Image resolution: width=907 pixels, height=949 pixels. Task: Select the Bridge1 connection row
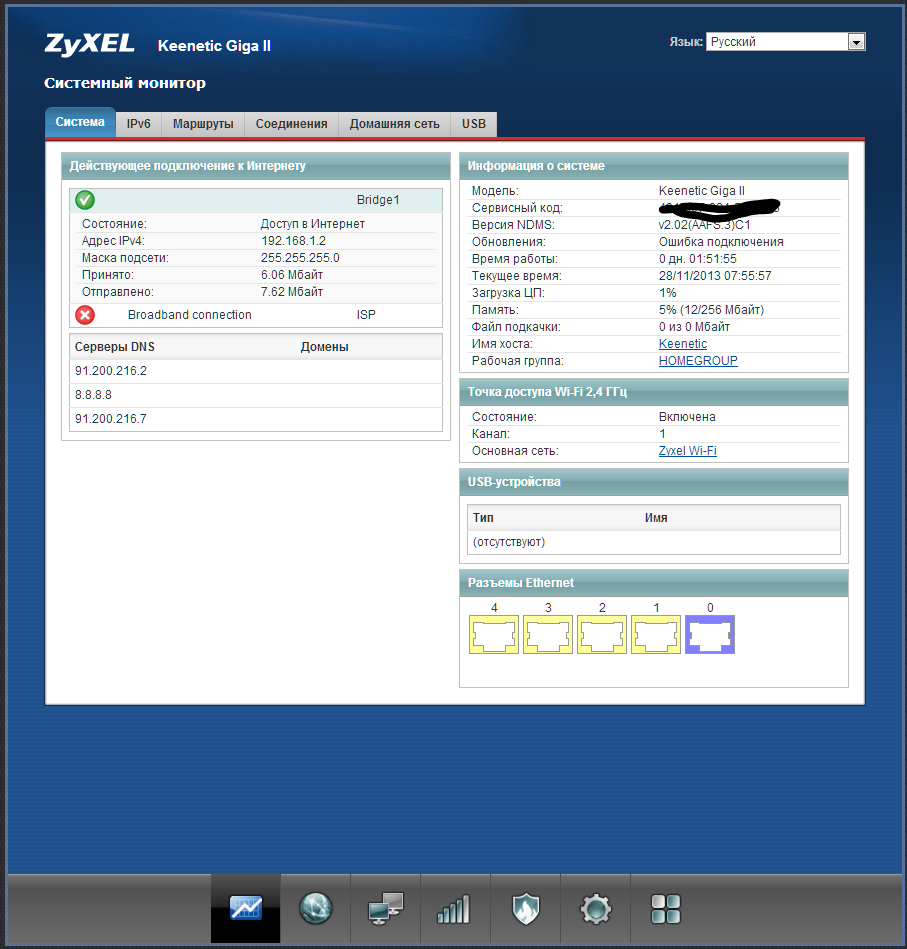256,200
